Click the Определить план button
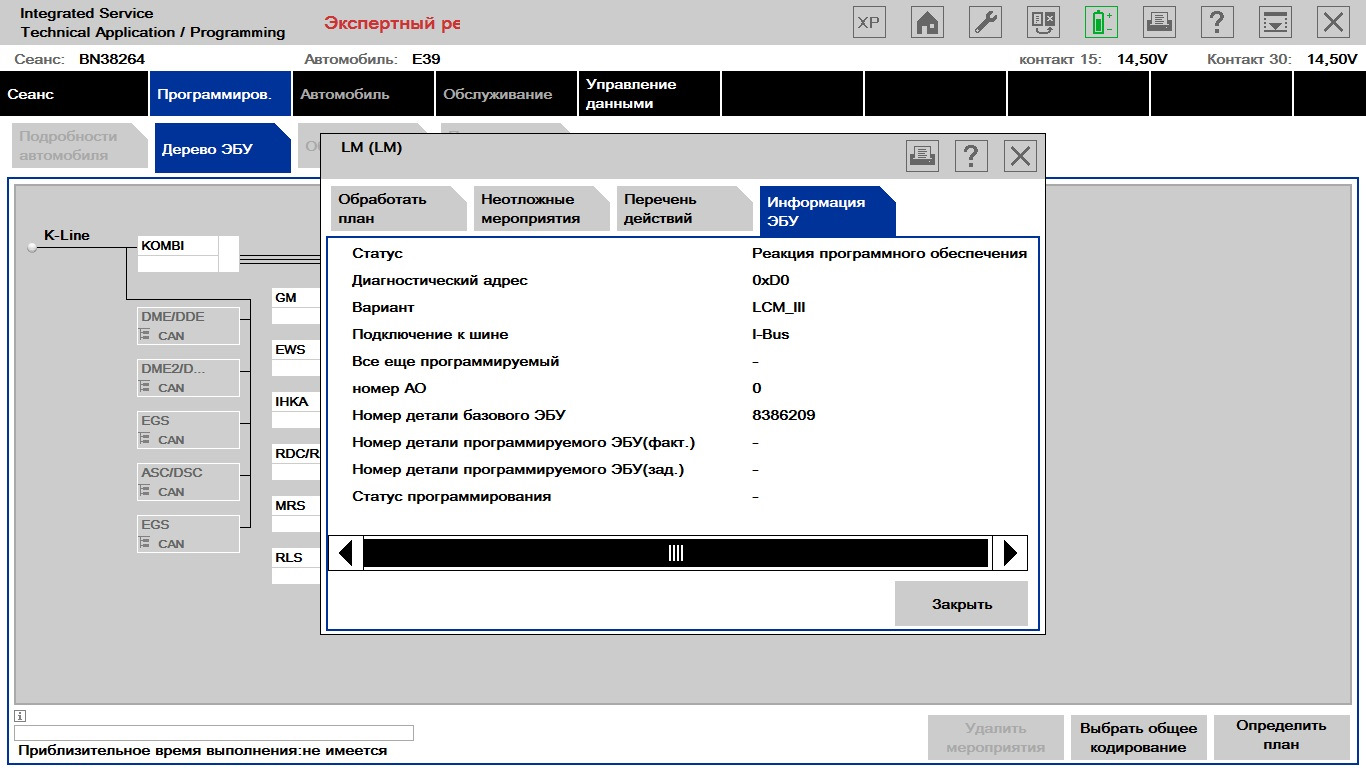Image resolution: width=1366 pixels, height=768 pixels. [1280, 736]
